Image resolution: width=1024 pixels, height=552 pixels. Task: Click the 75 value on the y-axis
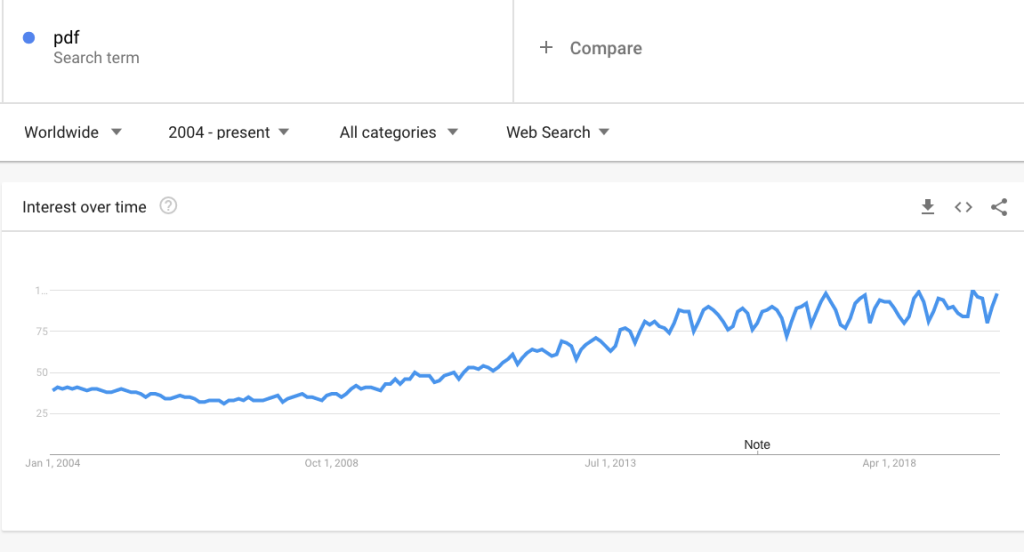40,332
